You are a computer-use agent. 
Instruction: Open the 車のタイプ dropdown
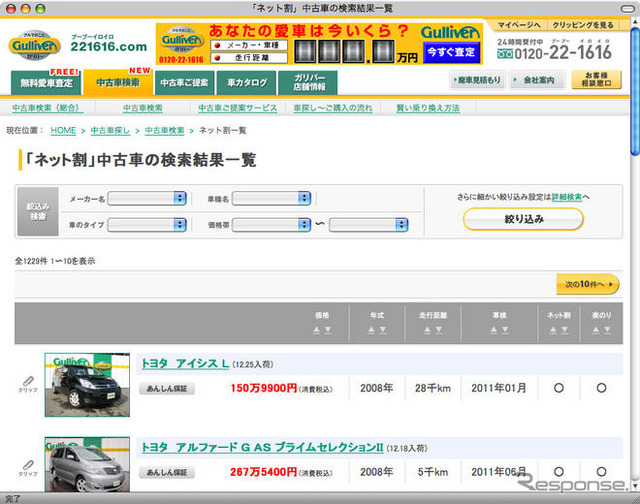pos(147,224)
